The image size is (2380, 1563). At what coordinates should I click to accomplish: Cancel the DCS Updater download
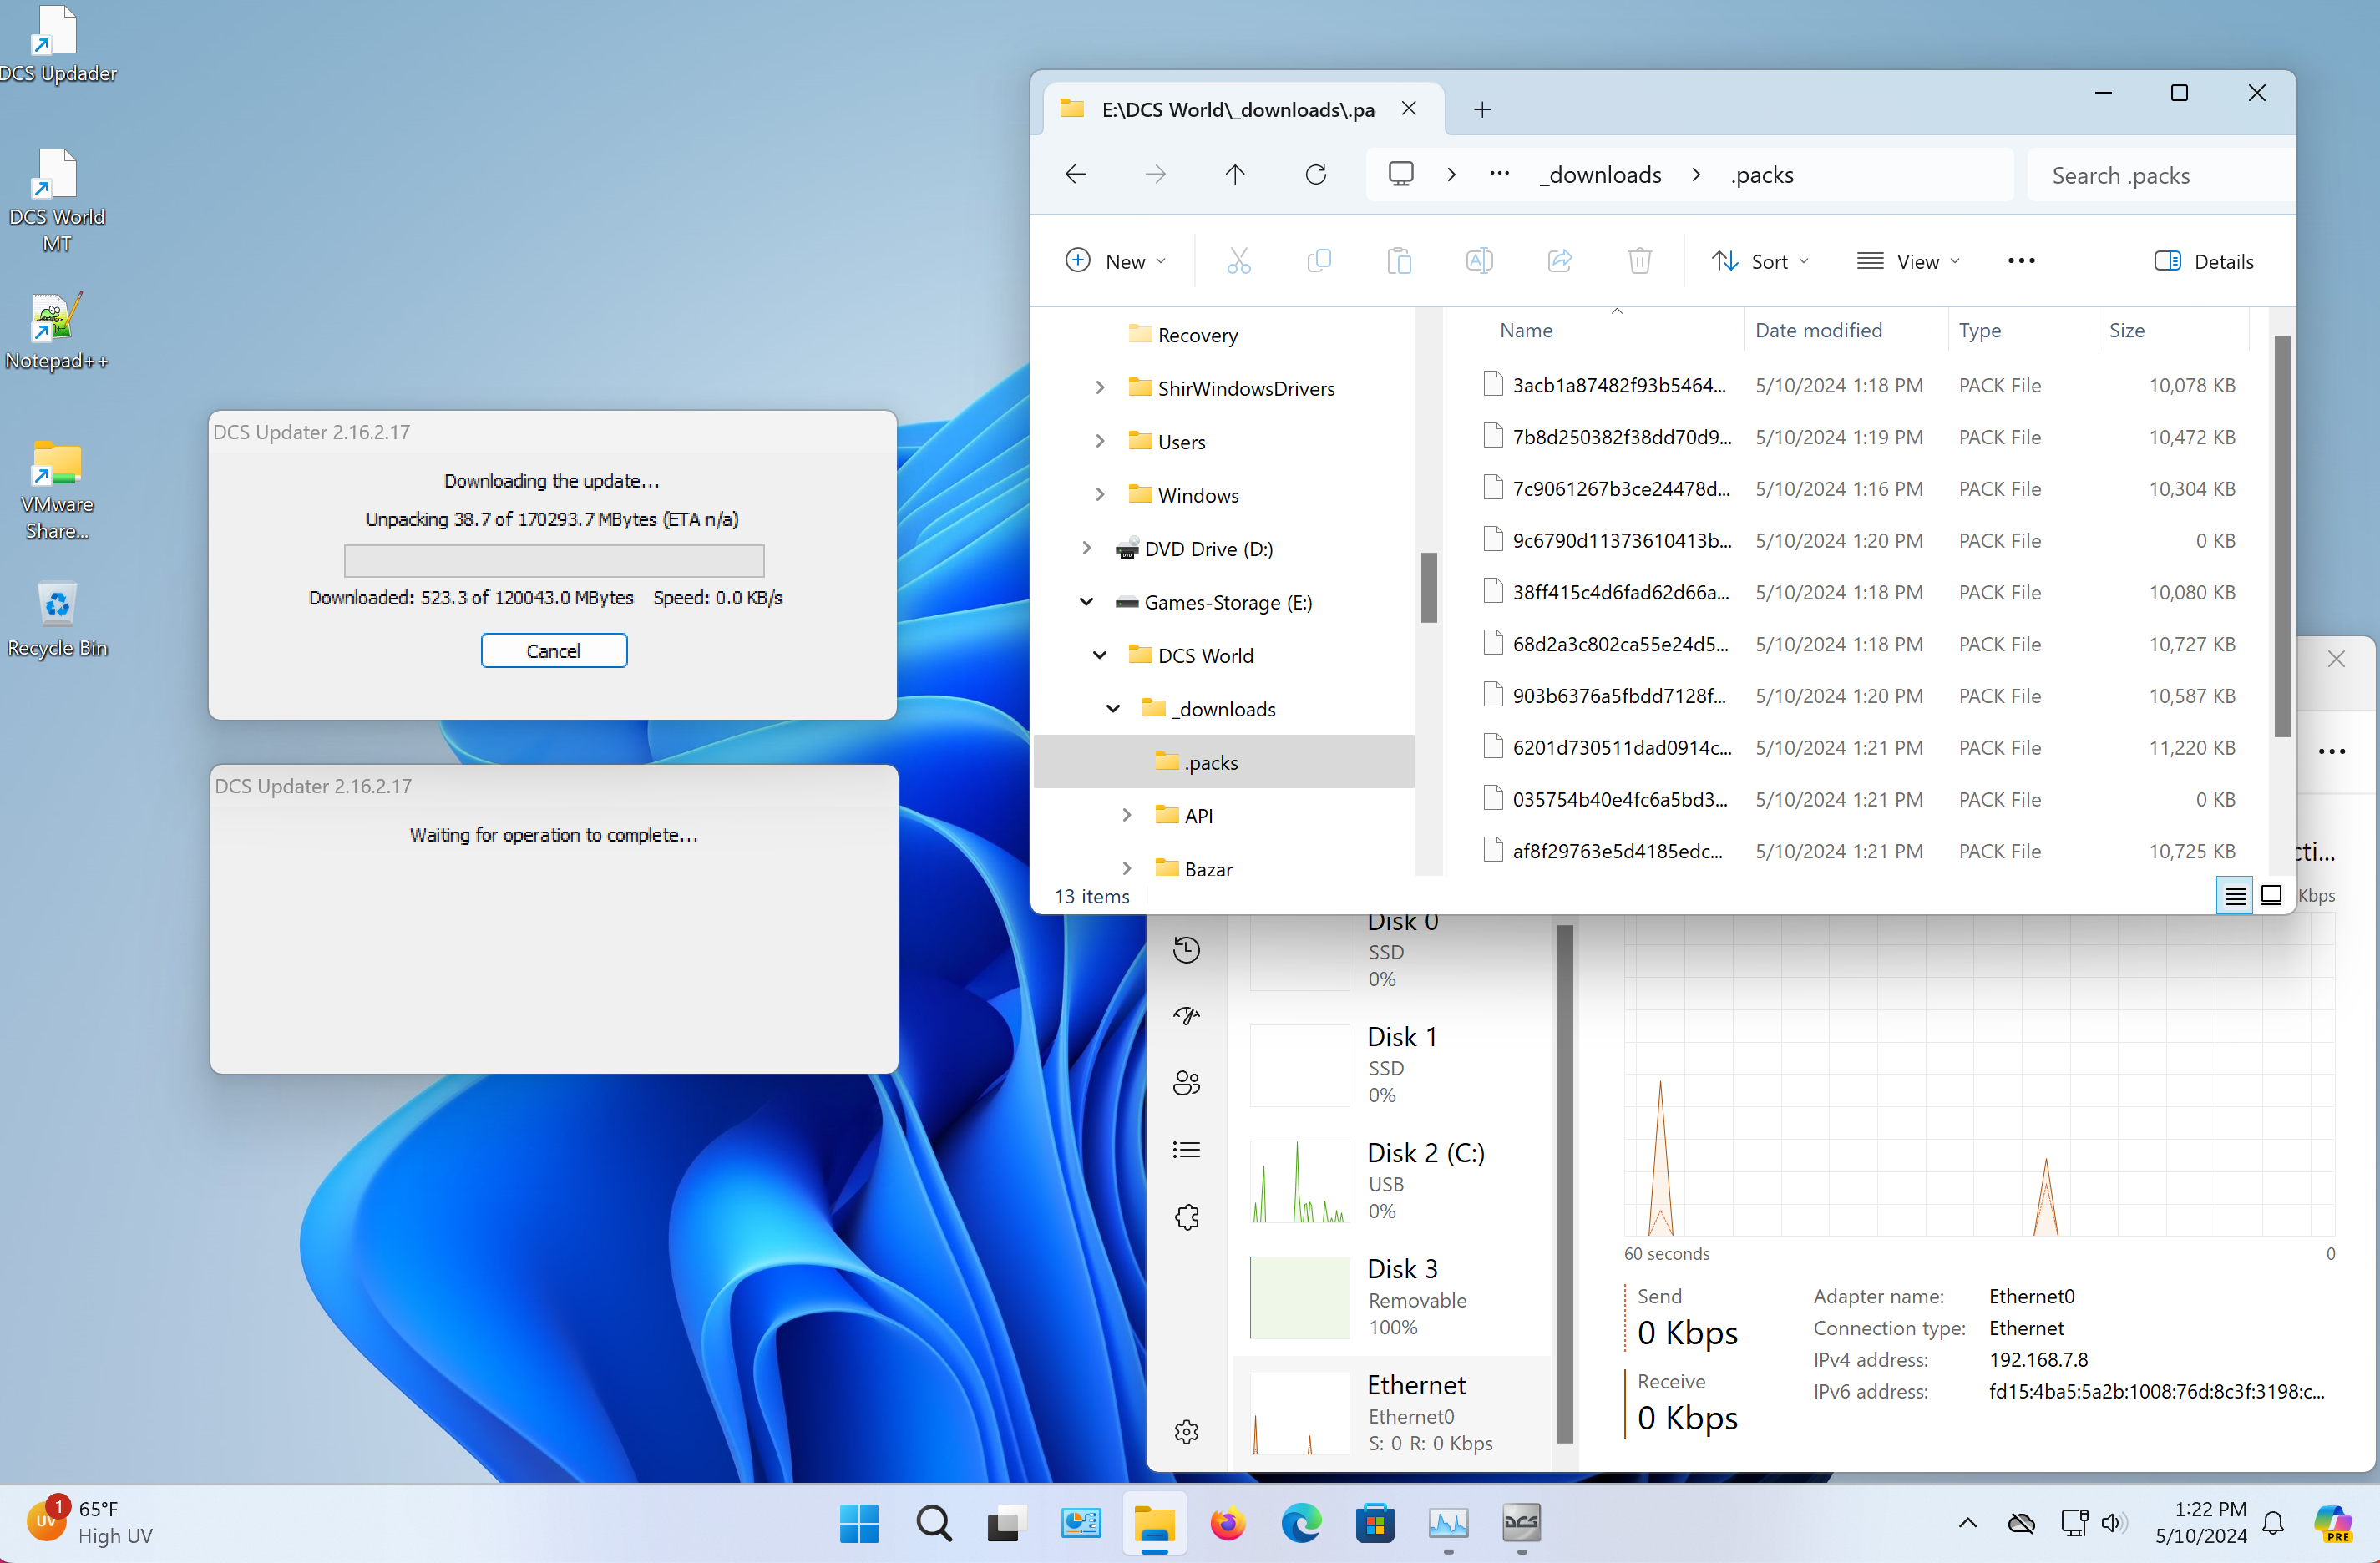pos(554,650)
